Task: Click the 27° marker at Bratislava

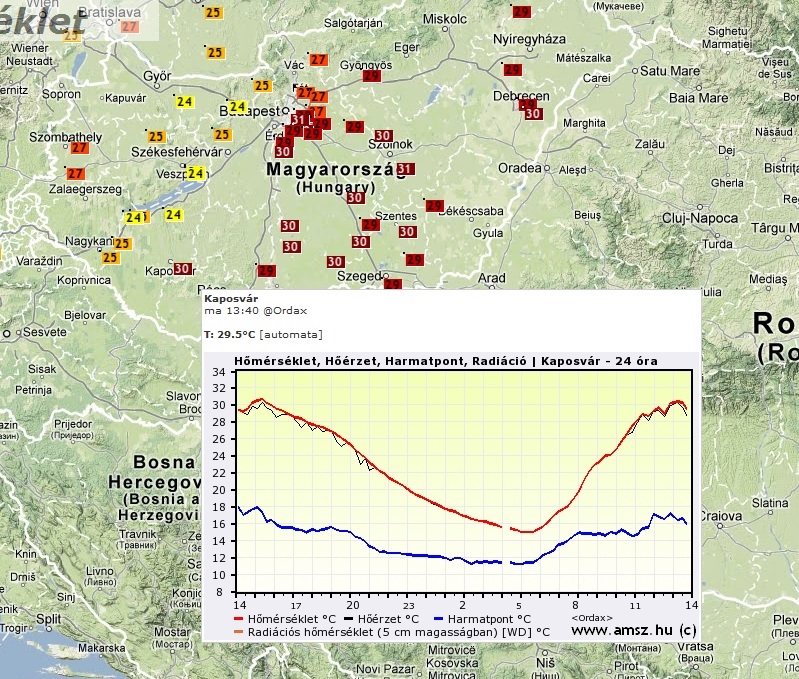Action: point(129,27)
